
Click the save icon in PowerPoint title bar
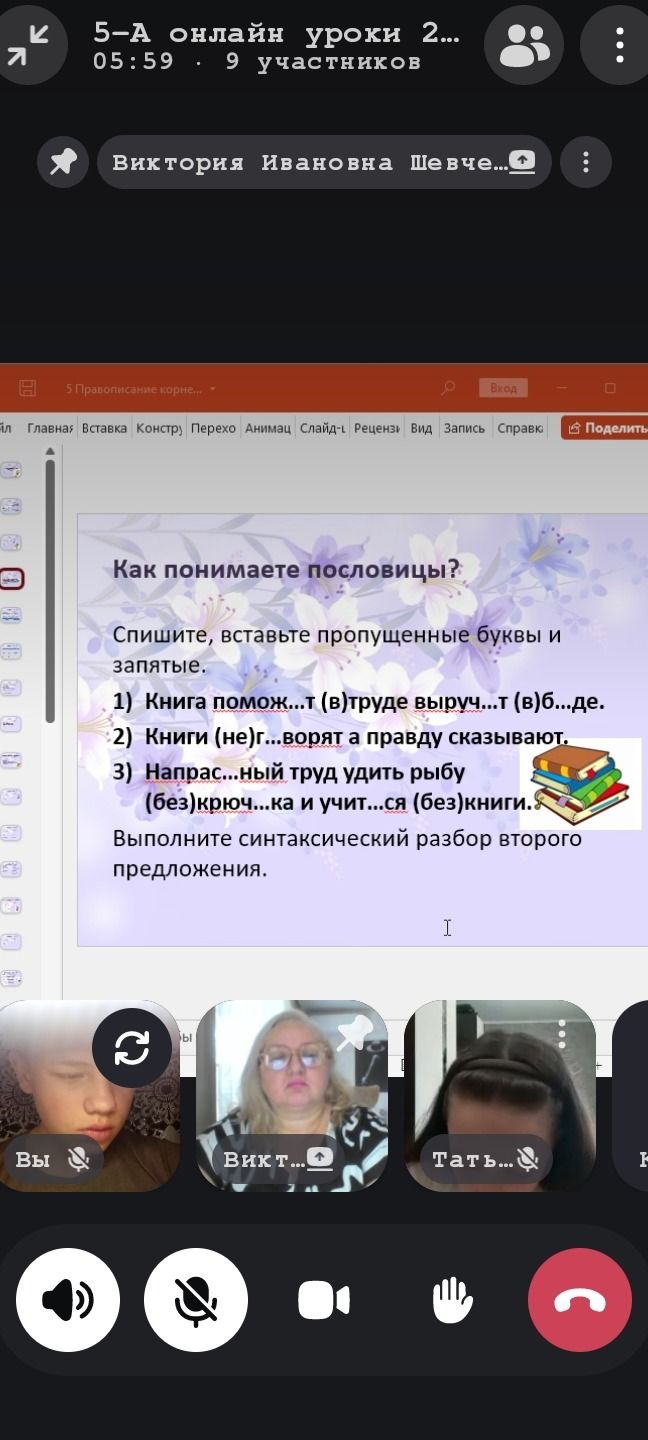coord(28,388)
